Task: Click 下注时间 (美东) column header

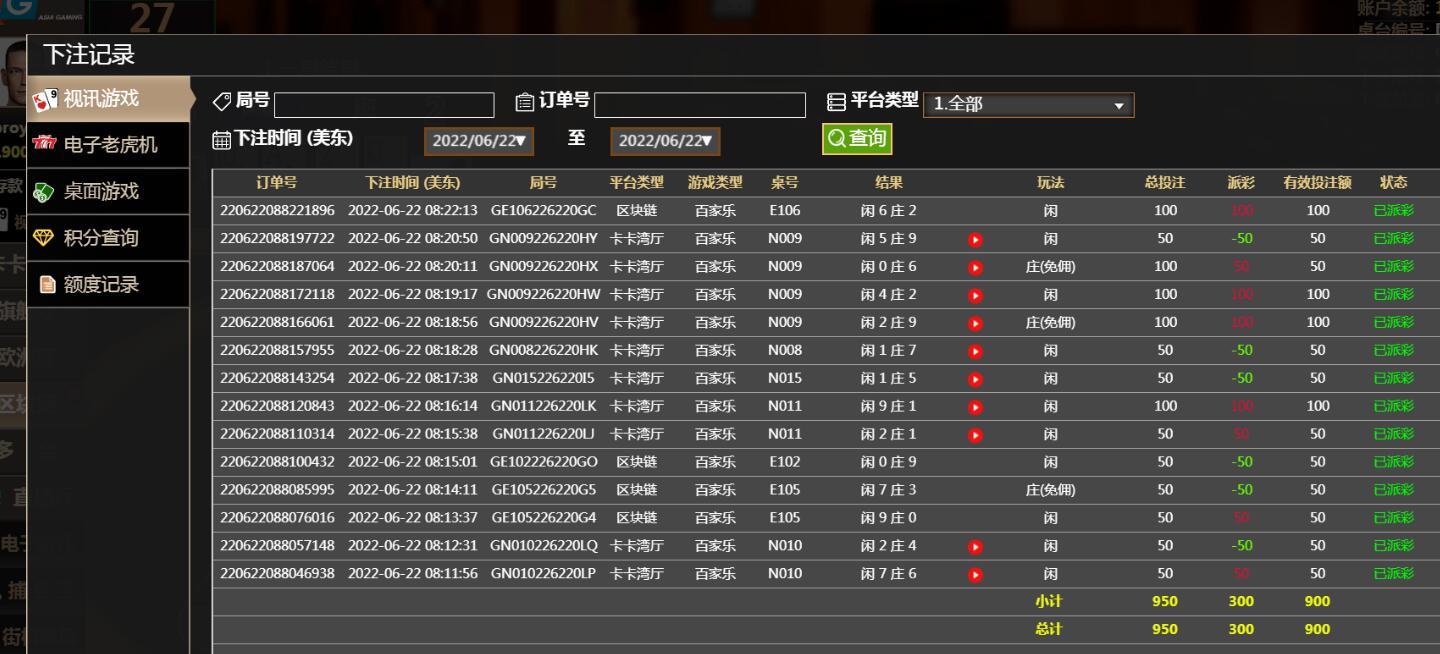Action: coord(413,183)
